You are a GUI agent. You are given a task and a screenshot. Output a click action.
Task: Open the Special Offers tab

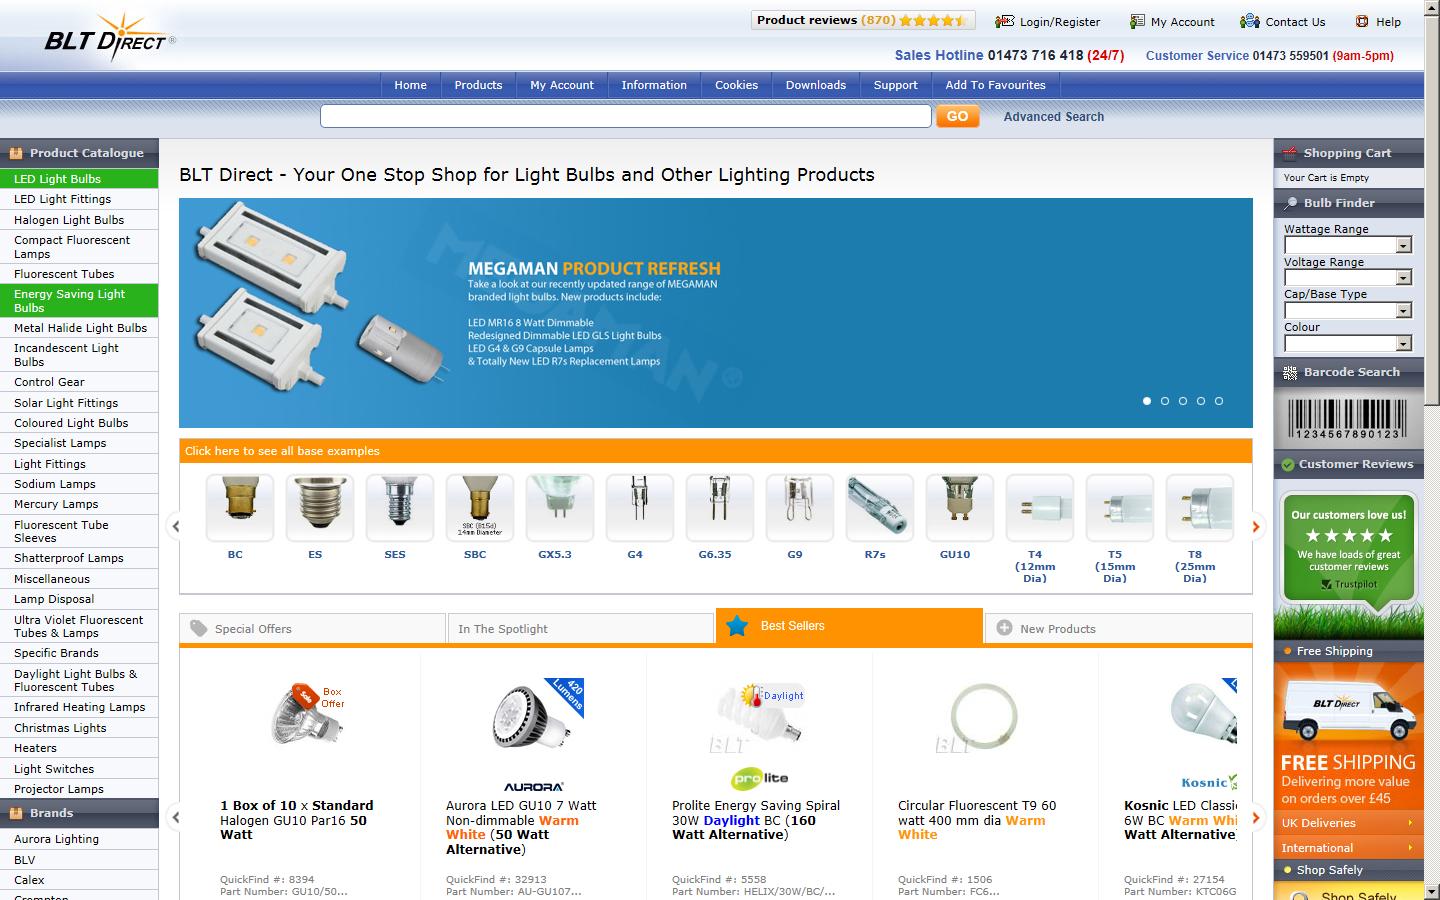pyautogui.click(x=312, y=629)
